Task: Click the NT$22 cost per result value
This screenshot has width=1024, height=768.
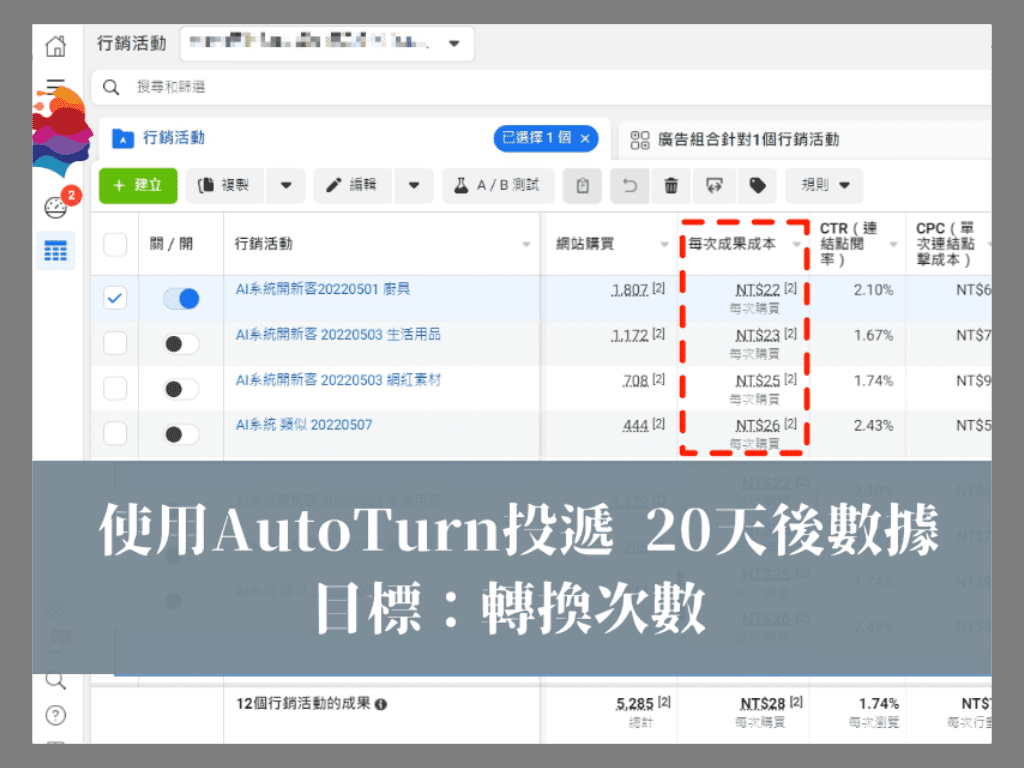Action: tap(758, 290)
